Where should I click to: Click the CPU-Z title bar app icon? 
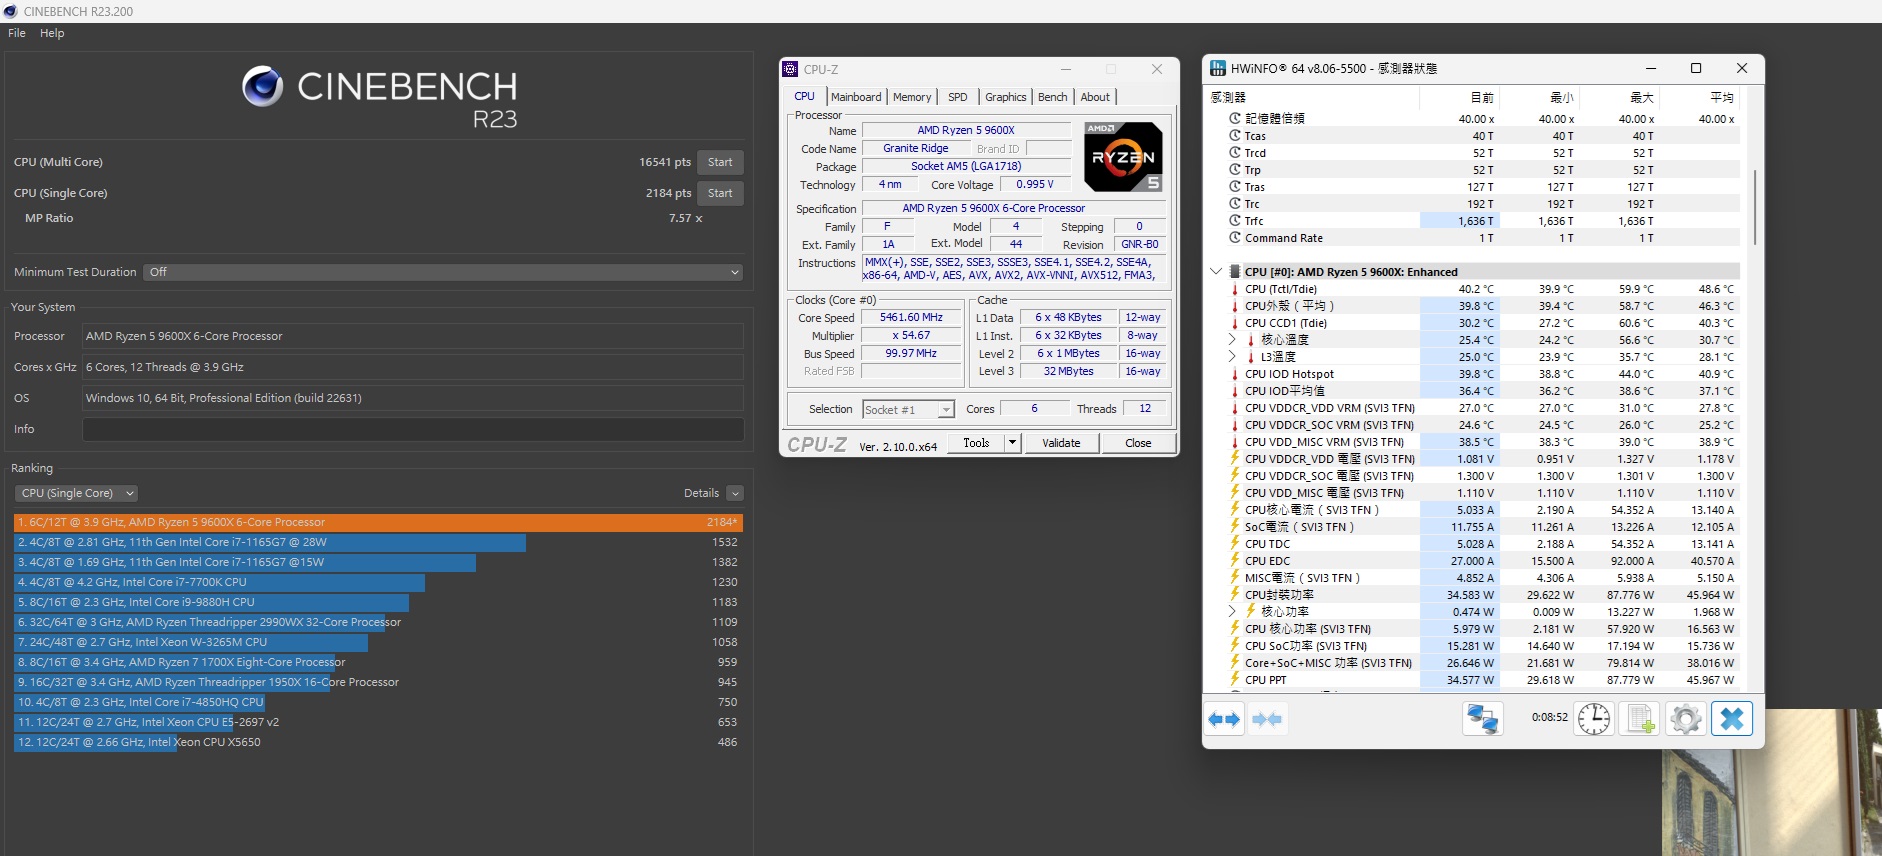click(790, 69)
